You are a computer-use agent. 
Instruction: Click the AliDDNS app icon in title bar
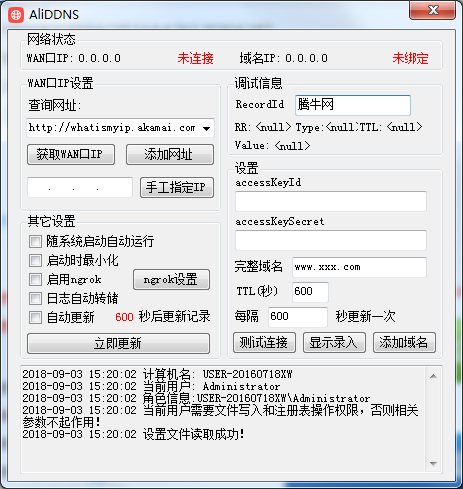click(16, 15)
